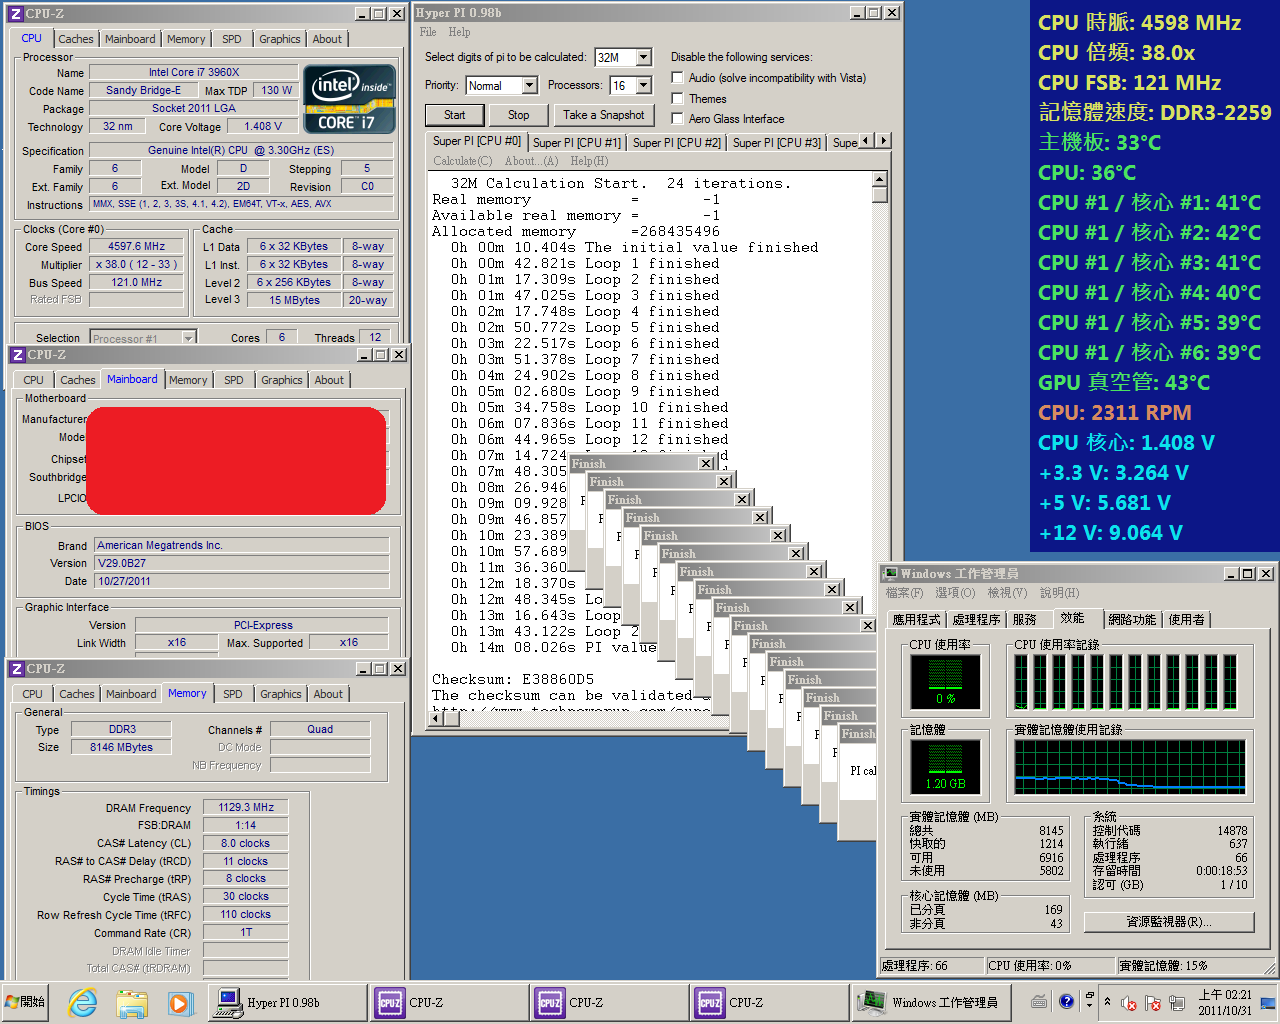Click the Core Voltage value 1.408 V
1280x1024 pixels.
[x=263, y=126]
